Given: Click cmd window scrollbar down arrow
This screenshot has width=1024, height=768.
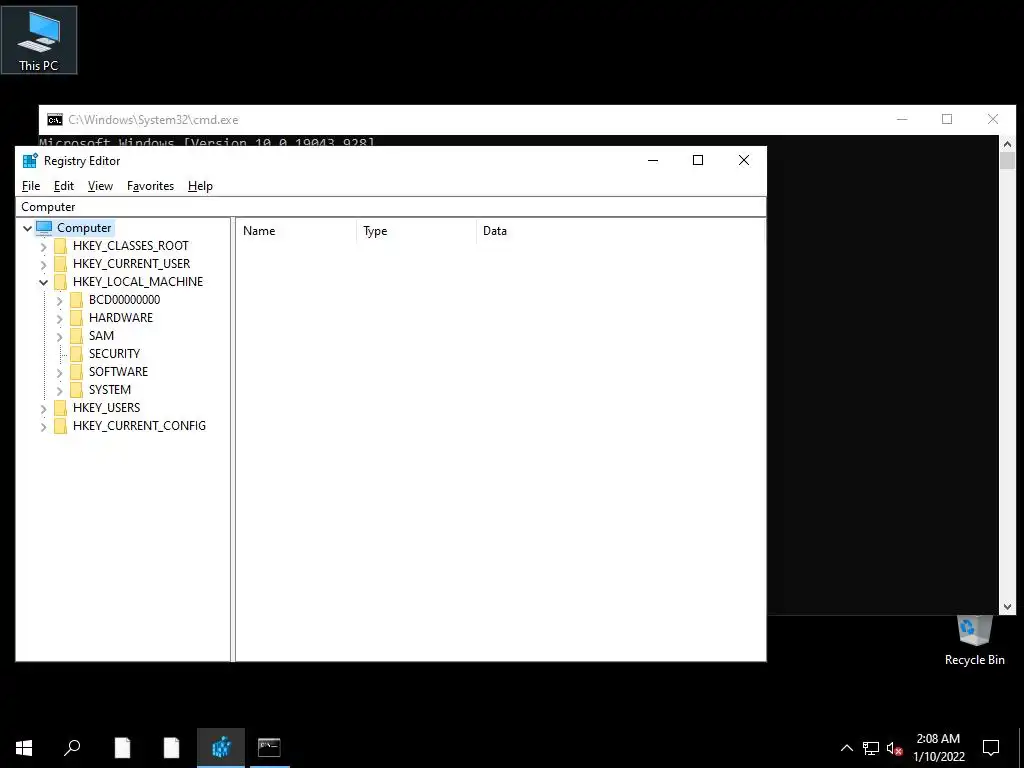Looking at the screenshot, I should tap(1007, 607).
